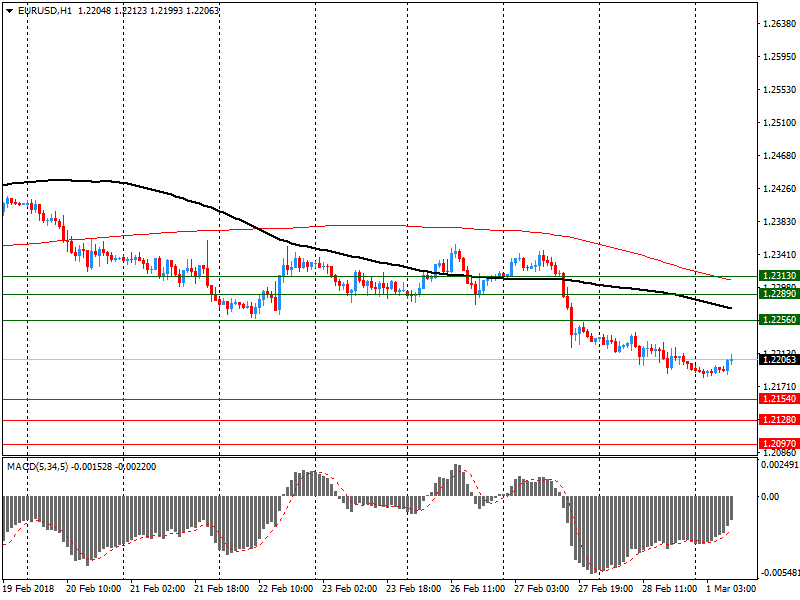Click the -0.005481 value on MACD scale
Viewport: 800px width, 600px height.
pyautogui.click(x=780, y=573)
